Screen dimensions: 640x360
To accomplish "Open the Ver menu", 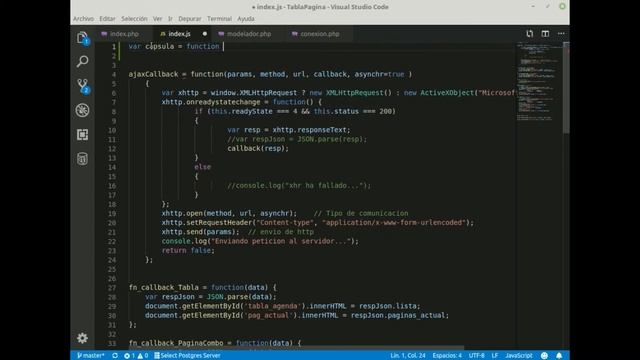I will [158, 19].
